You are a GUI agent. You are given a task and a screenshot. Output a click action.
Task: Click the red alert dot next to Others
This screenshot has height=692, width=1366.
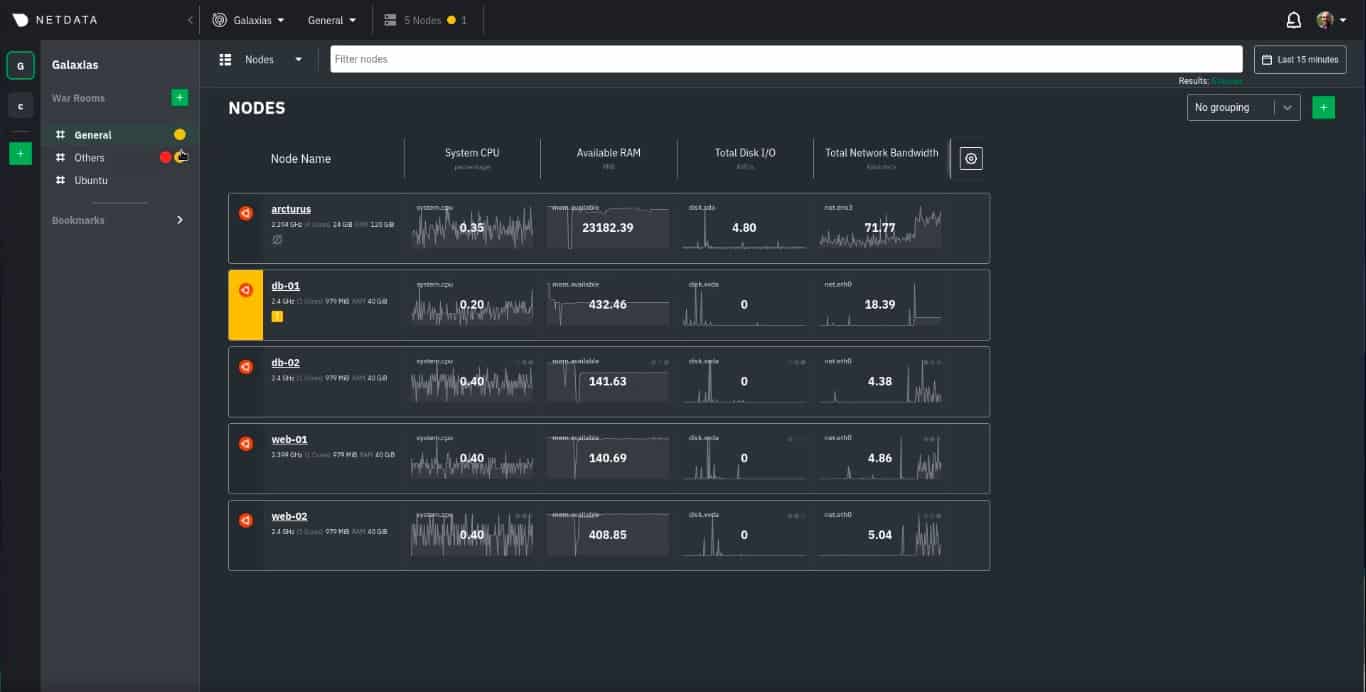tap(166, 157)
